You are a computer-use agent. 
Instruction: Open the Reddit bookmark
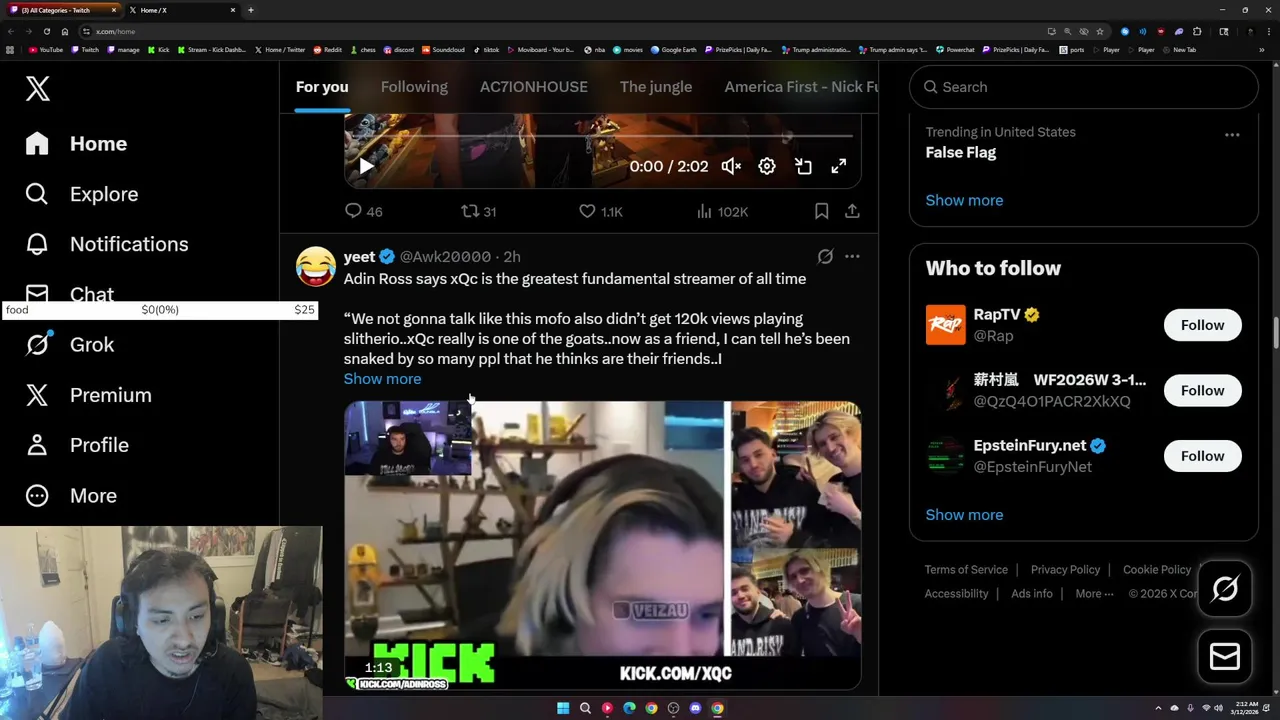coord(327,49)
